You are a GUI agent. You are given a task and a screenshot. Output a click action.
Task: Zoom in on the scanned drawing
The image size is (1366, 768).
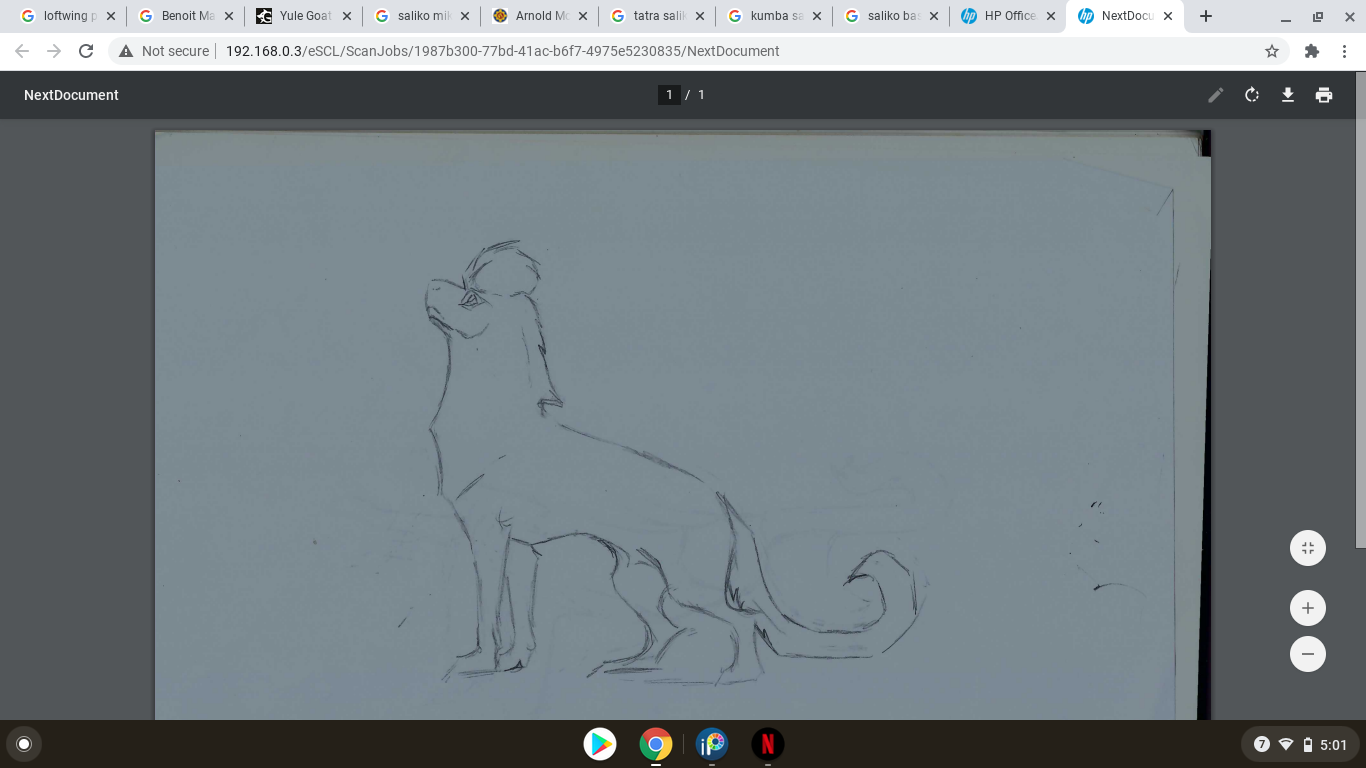point(1307,608)
